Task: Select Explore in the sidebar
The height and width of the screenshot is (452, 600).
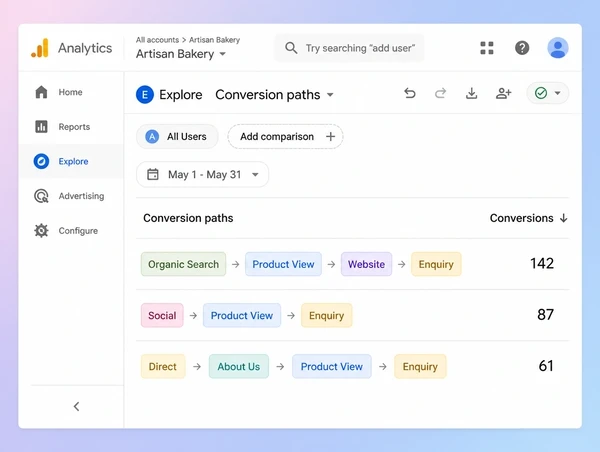Action: (x=73, y=162)
